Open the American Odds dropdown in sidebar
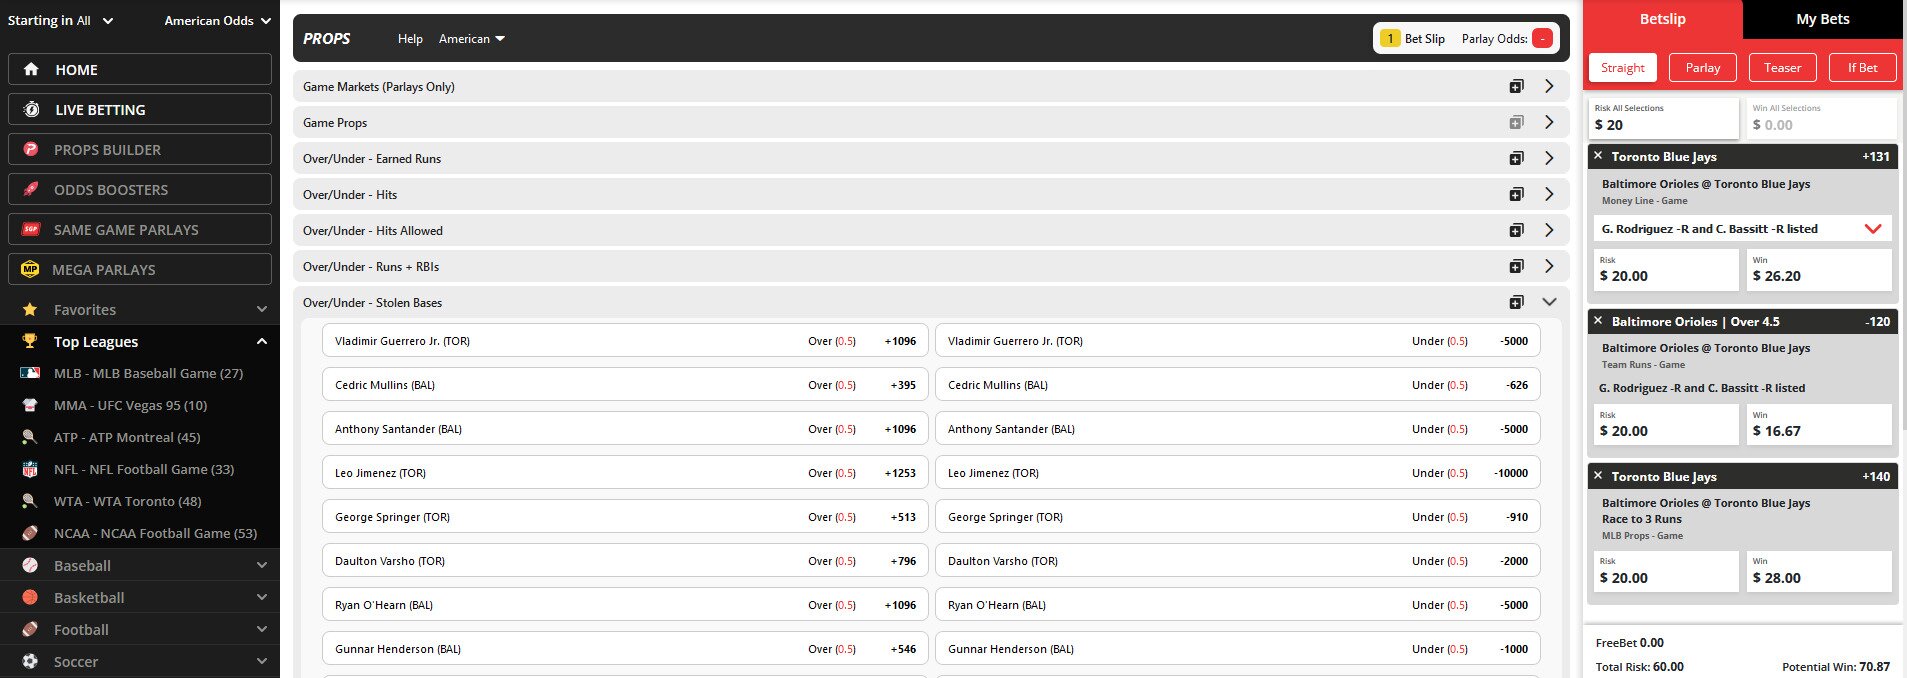 click(x=218, y=21)
